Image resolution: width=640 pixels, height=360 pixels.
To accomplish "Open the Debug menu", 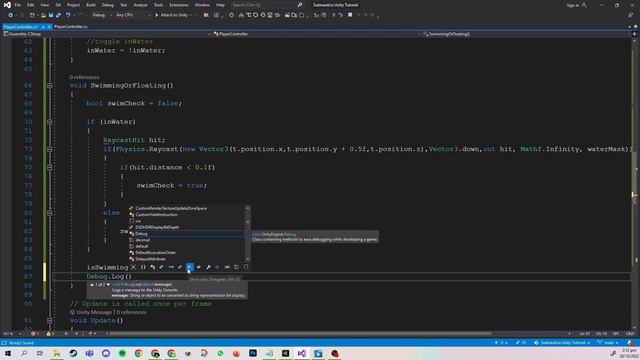I will (108, 5).
